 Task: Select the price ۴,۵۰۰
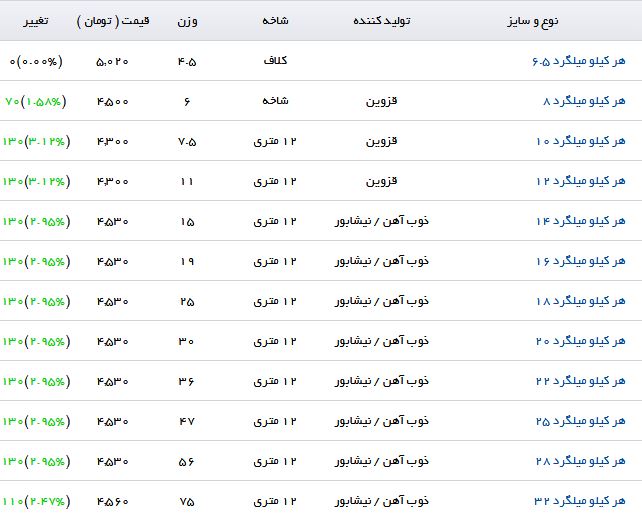click(x=113, y=102)
